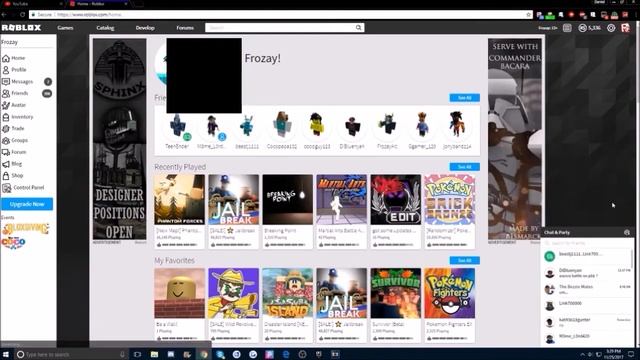The width and height of the screenshot is (640, 360).
Task: Open Jailbreak in Recently Played
Action: pyautogui.click(x=233, y=200)
